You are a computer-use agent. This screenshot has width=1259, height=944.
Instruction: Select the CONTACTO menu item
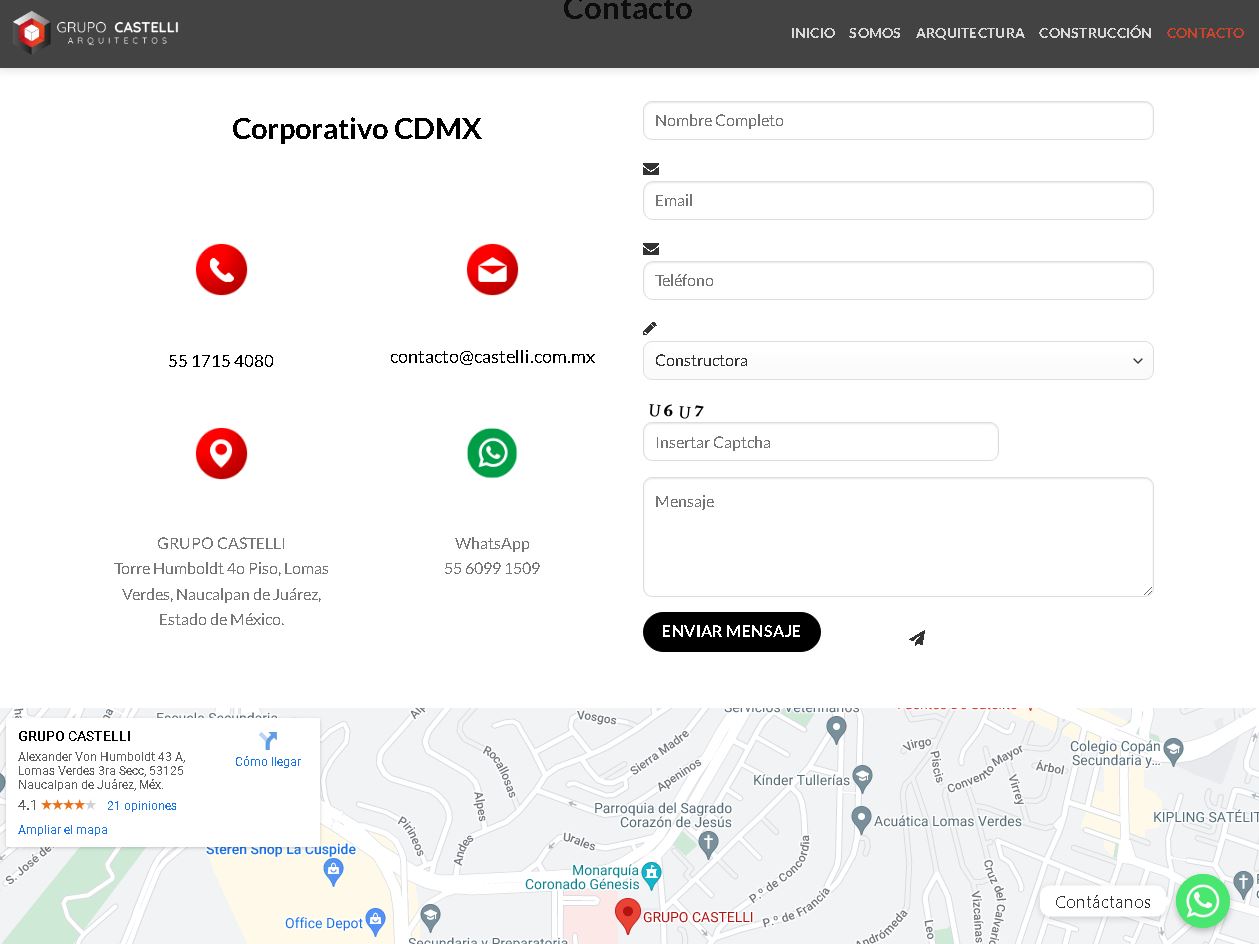pos(1205,33)
